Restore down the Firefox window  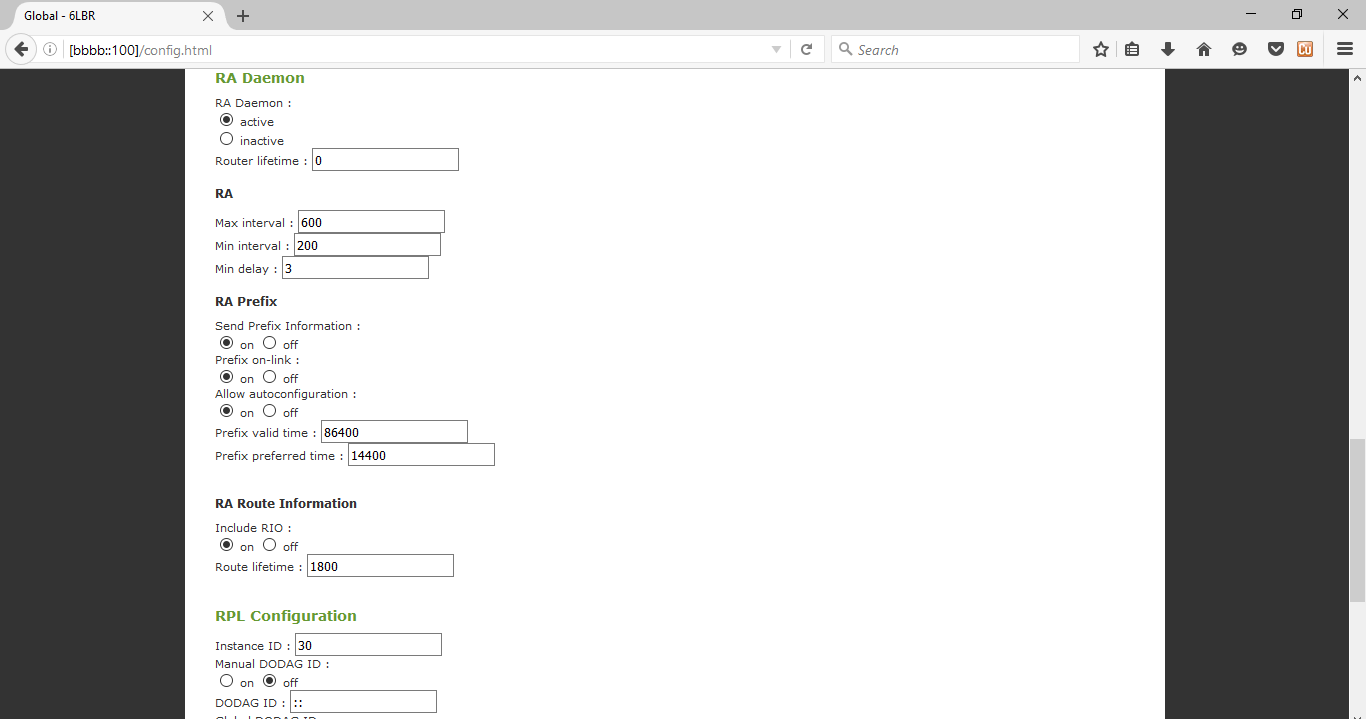click(1297, 14)
